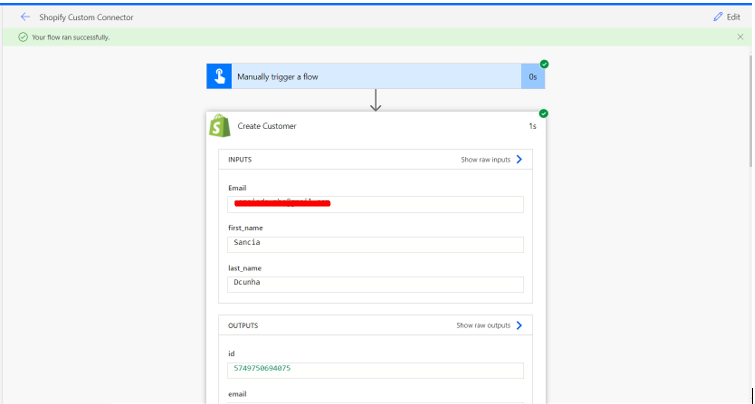
Task: Open the Manually trigger a flow step
Action: click(376, 77)
